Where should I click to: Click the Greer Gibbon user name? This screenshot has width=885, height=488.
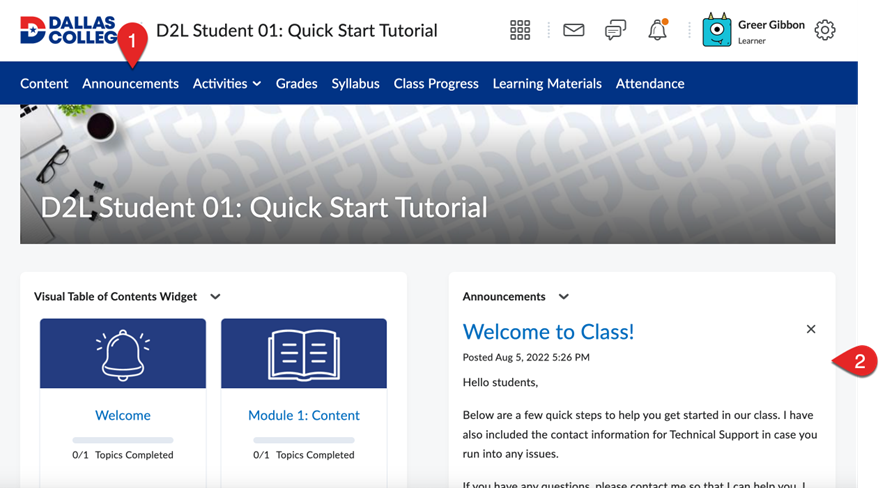point(771,25)
